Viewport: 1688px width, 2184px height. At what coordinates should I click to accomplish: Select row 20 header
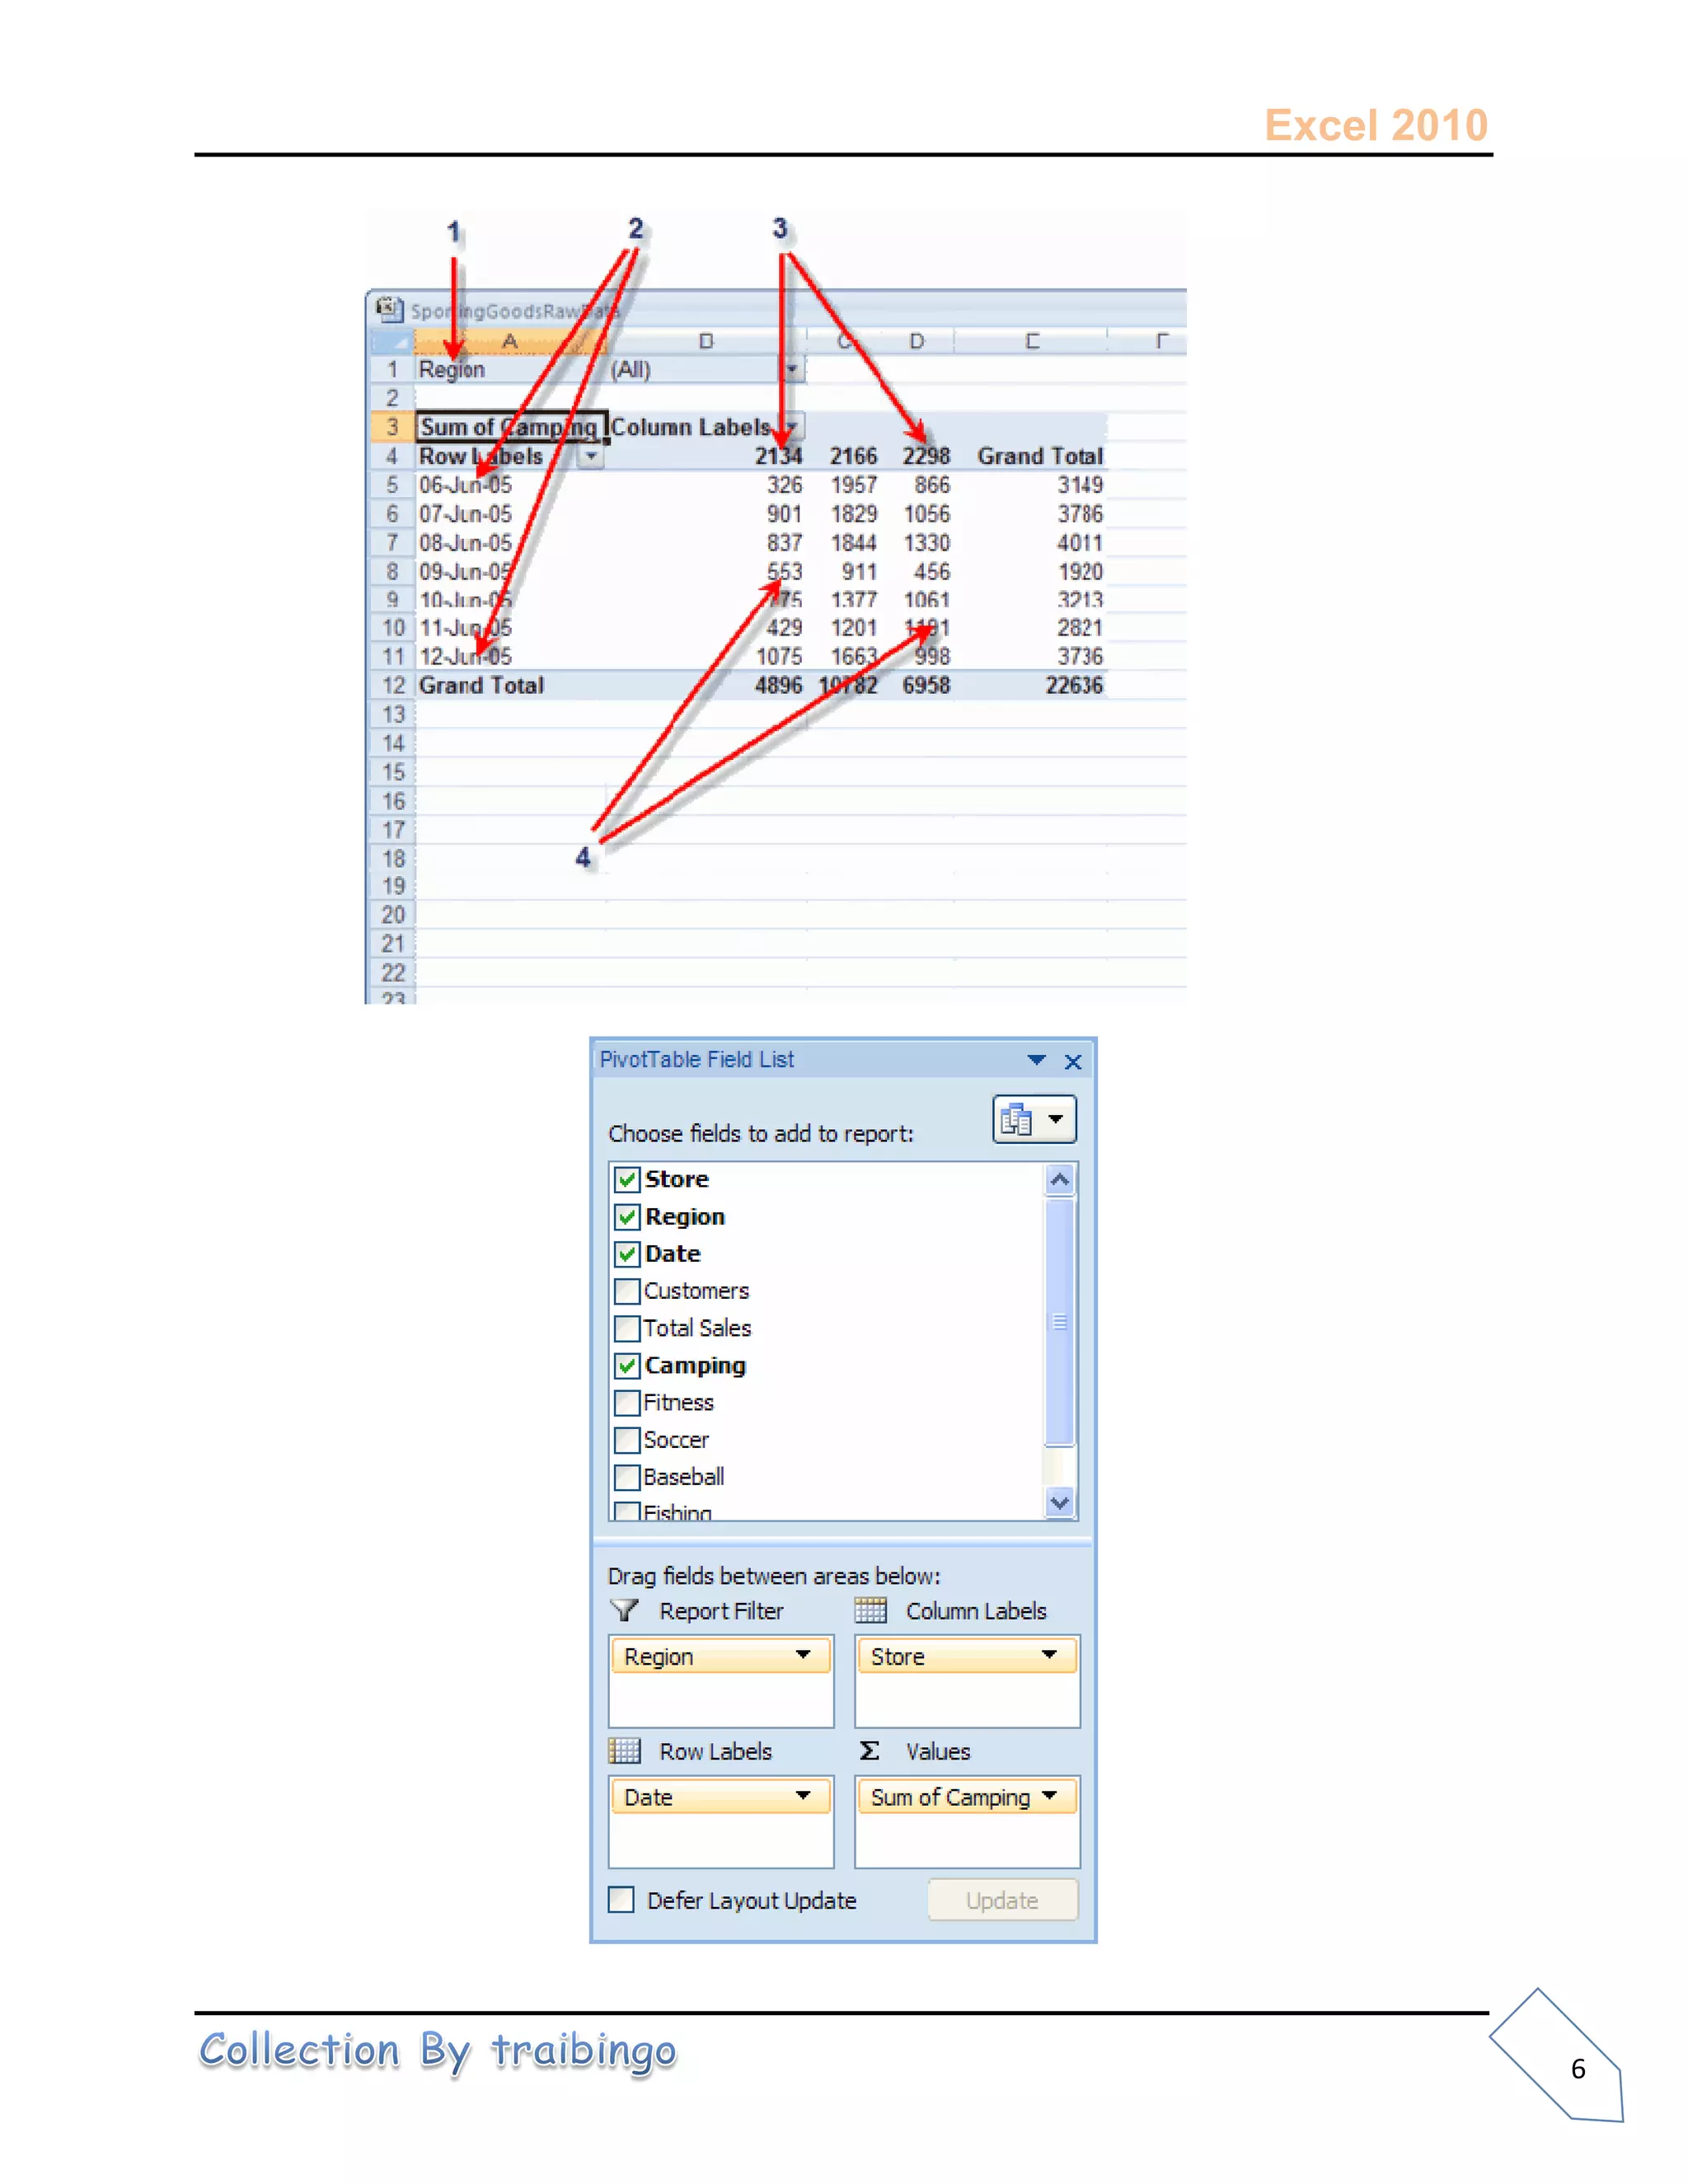(392, 915)
